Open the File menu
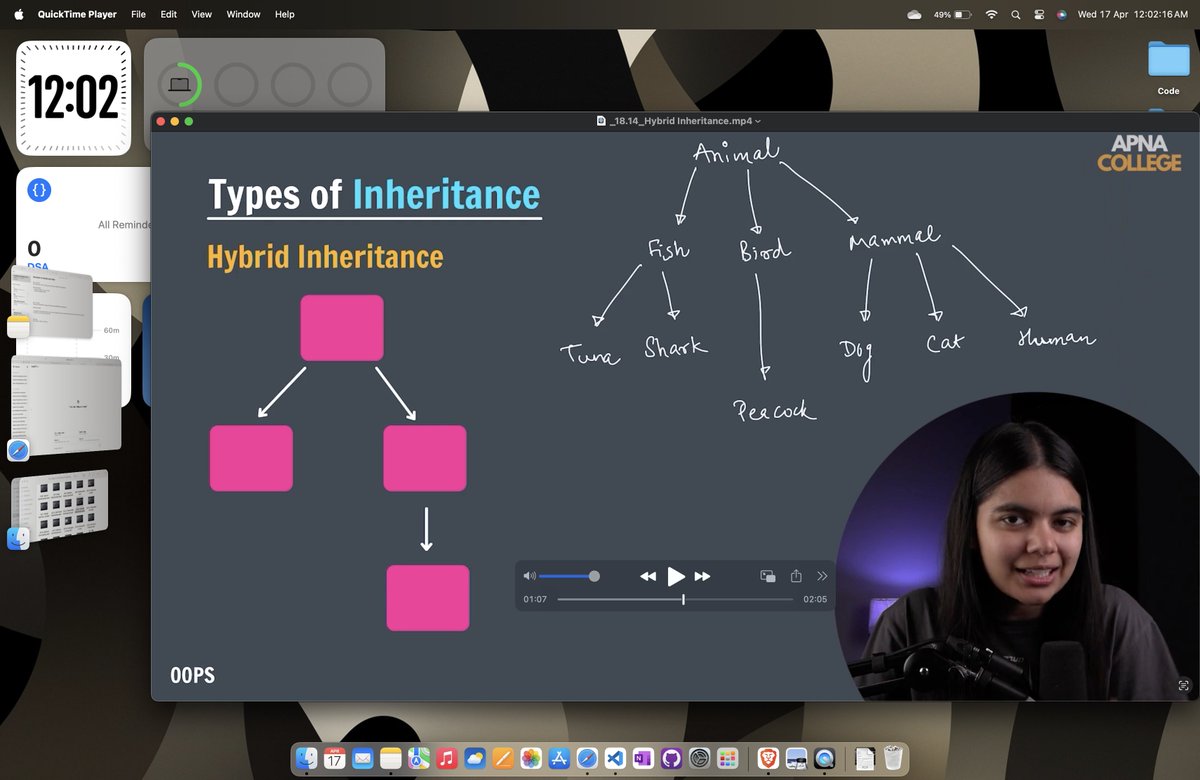The width and height of the screenshot is (1200, 780). [x=138, y=14]
